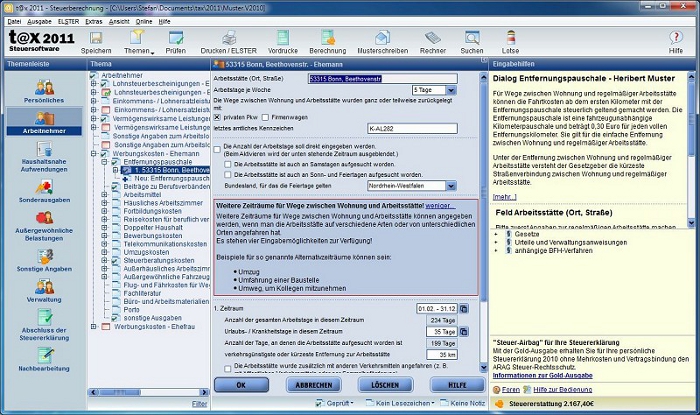Image resolution: width=700 pixels, height=415 pixels.
Task: Open the ELSTER menu
Action: click(x=68, y=21)
